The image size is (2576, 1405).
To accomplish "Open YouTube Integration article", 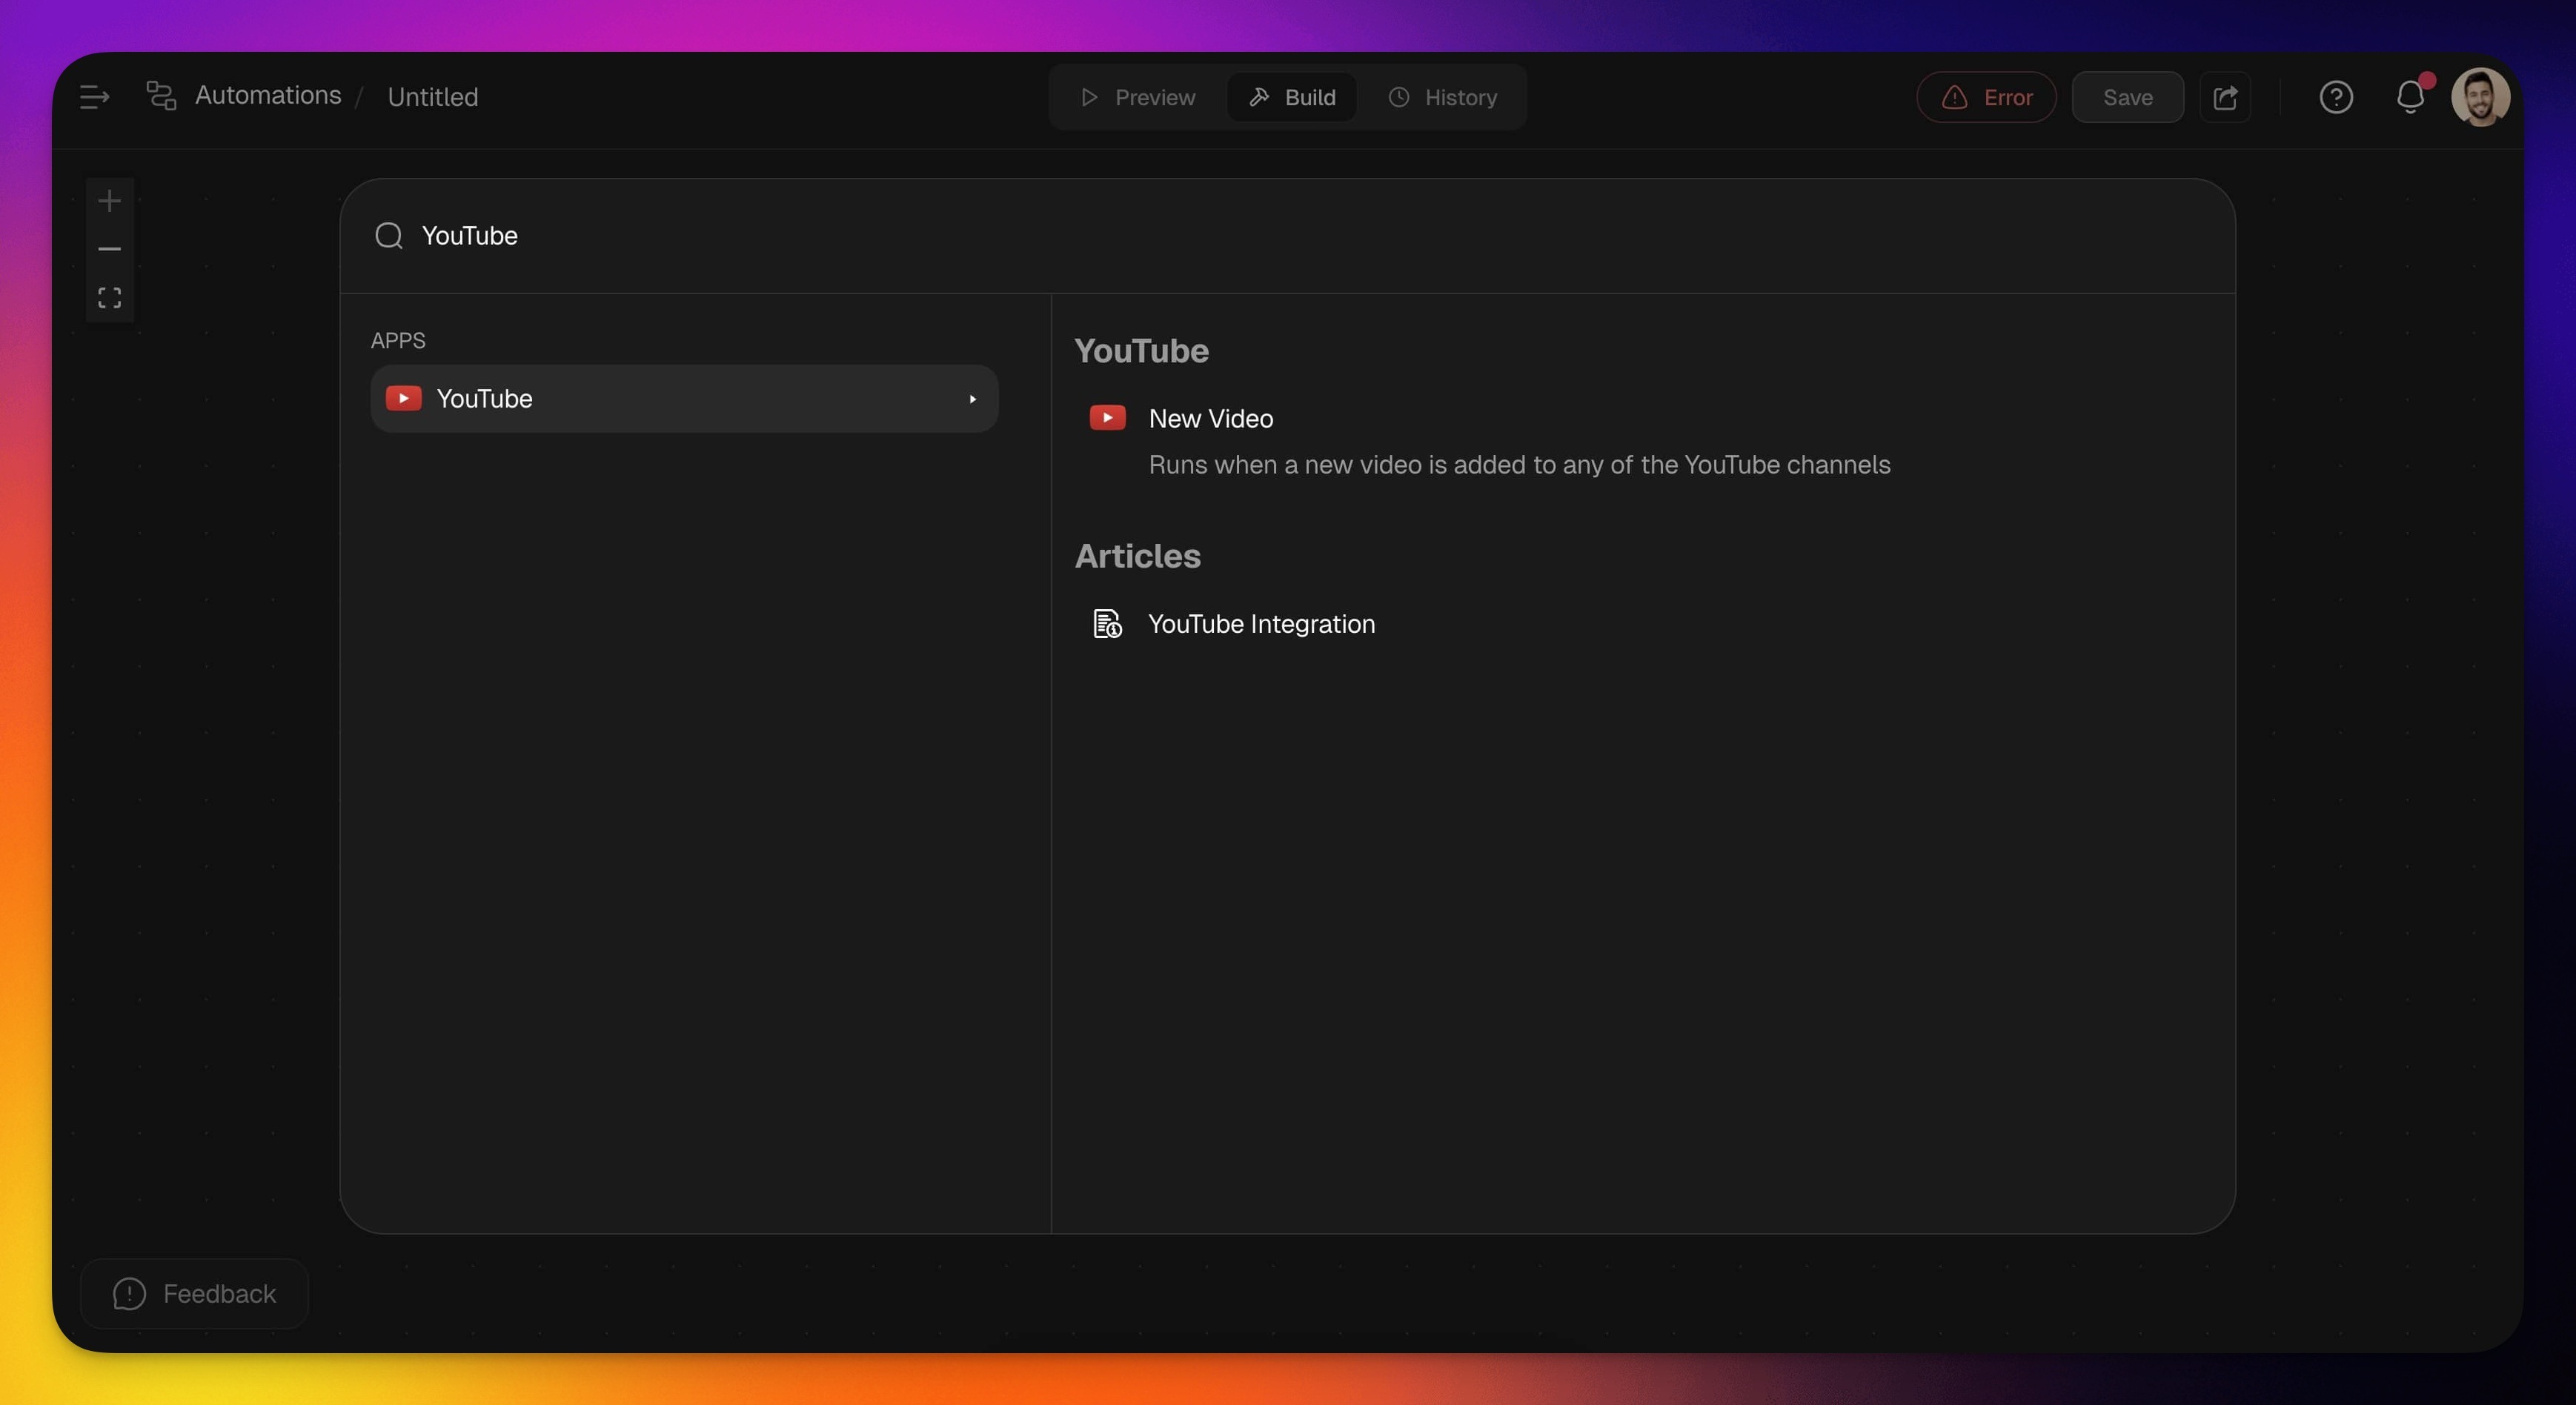I will (x=1260, y=624).
